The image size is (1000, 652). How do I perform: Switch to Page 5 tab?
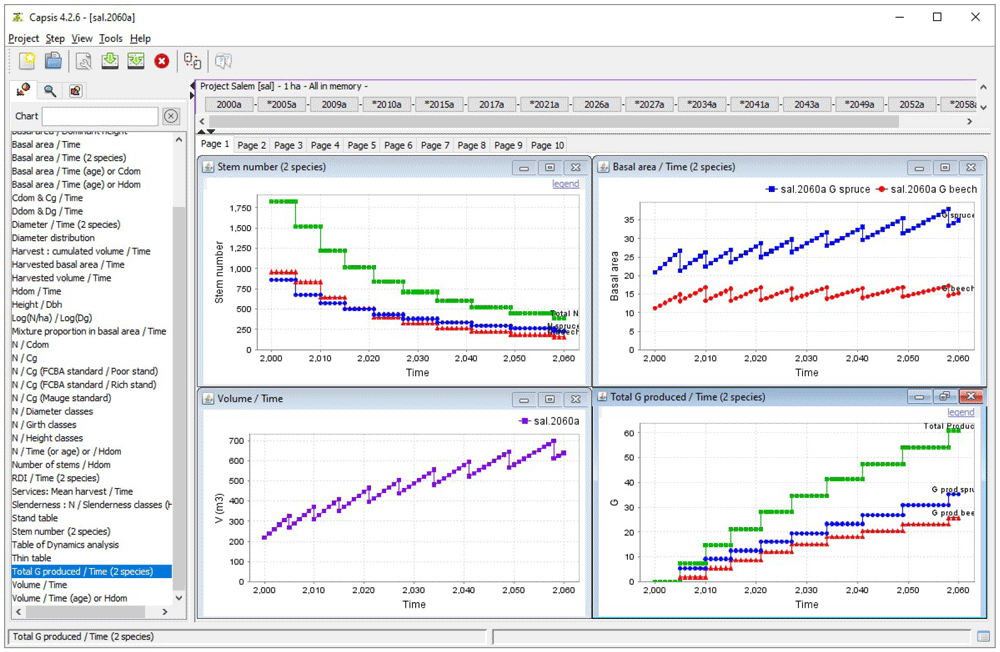(362, 145)
